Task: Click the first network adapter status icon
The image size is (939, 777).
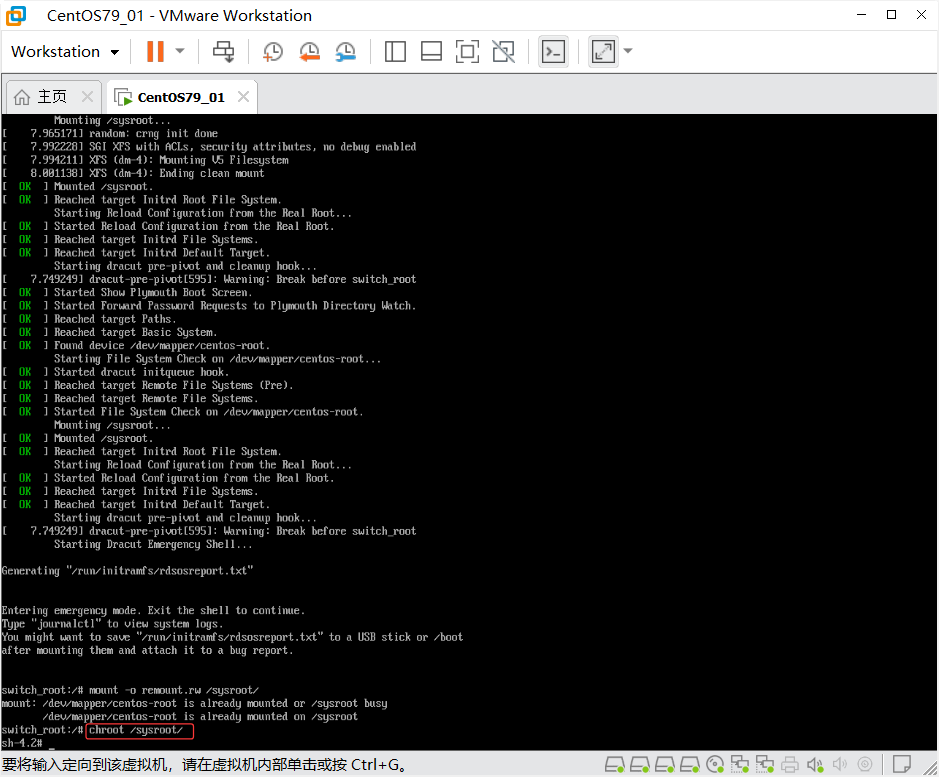Action: click(x=740, y=764)
